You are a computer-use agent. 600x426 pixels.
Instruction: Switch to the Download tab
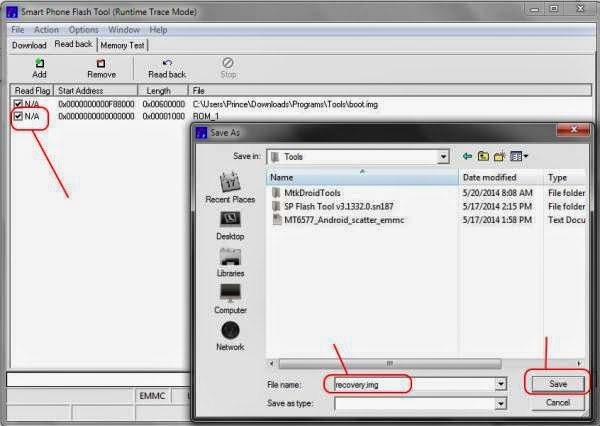point(29,45)
